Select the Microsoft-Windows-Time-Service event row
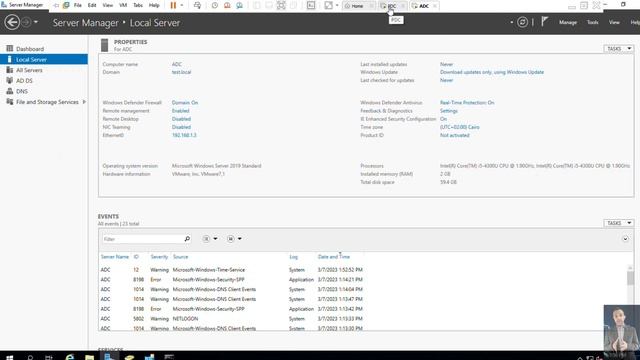 [x=232, y=270]
